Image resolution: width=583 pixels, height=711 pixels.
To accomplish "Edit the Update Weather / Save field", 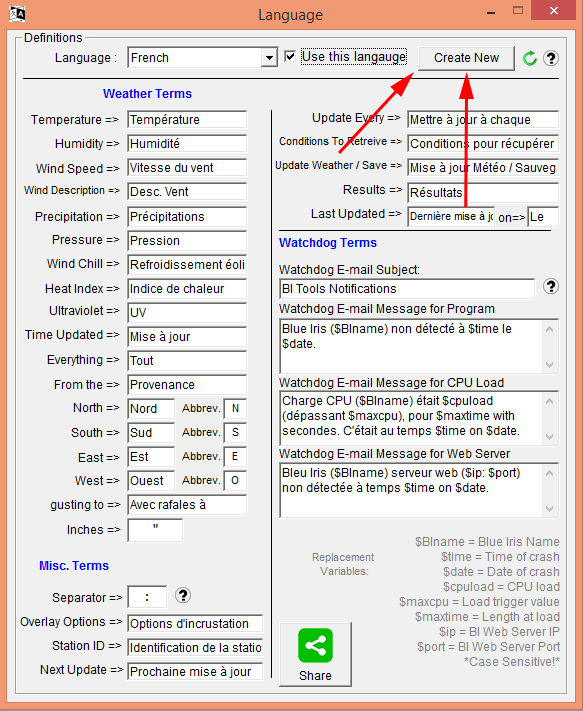I will click(x=483, y=168).
